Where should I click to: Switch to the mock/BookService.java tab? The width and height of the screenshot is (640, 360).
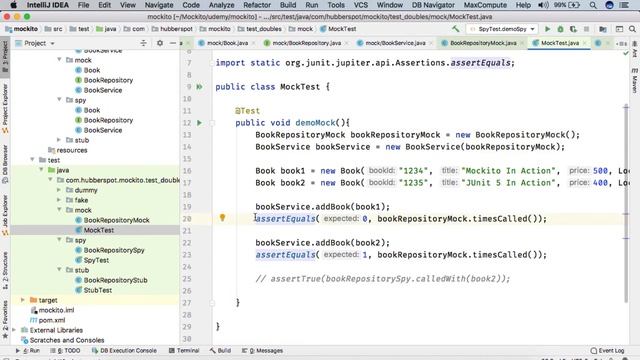coord(395,43)
